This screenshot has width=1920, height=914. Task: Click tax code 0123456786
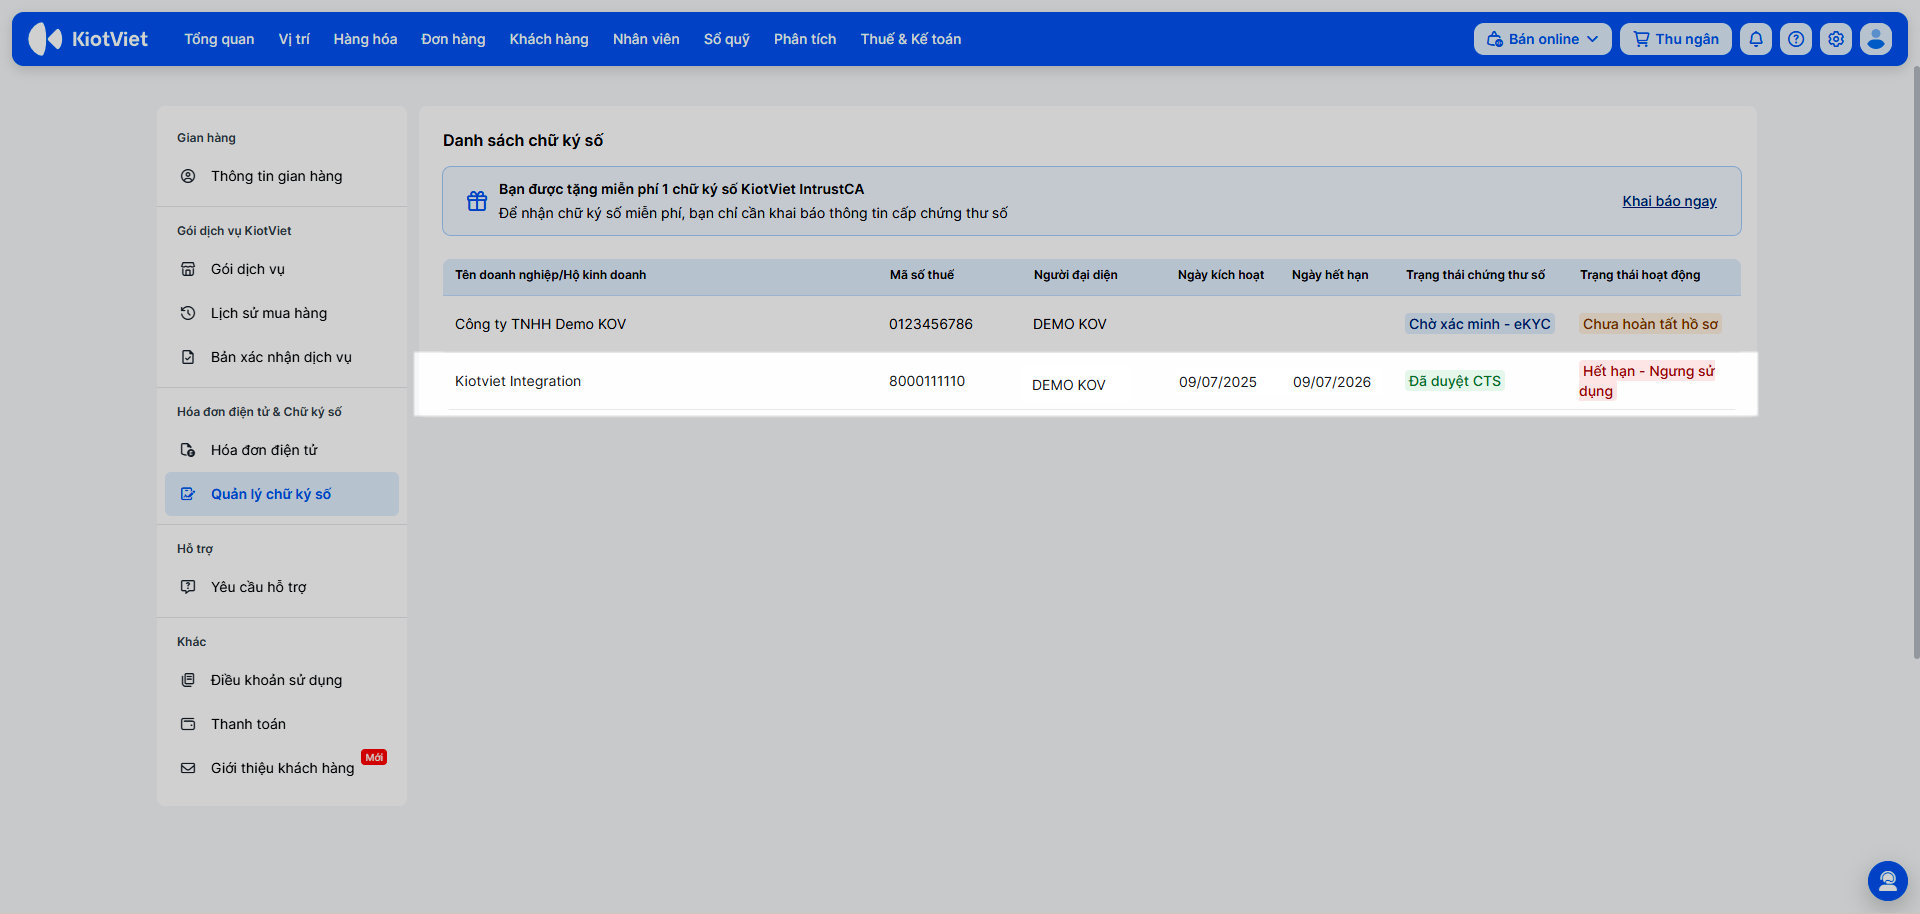point(931,324)
